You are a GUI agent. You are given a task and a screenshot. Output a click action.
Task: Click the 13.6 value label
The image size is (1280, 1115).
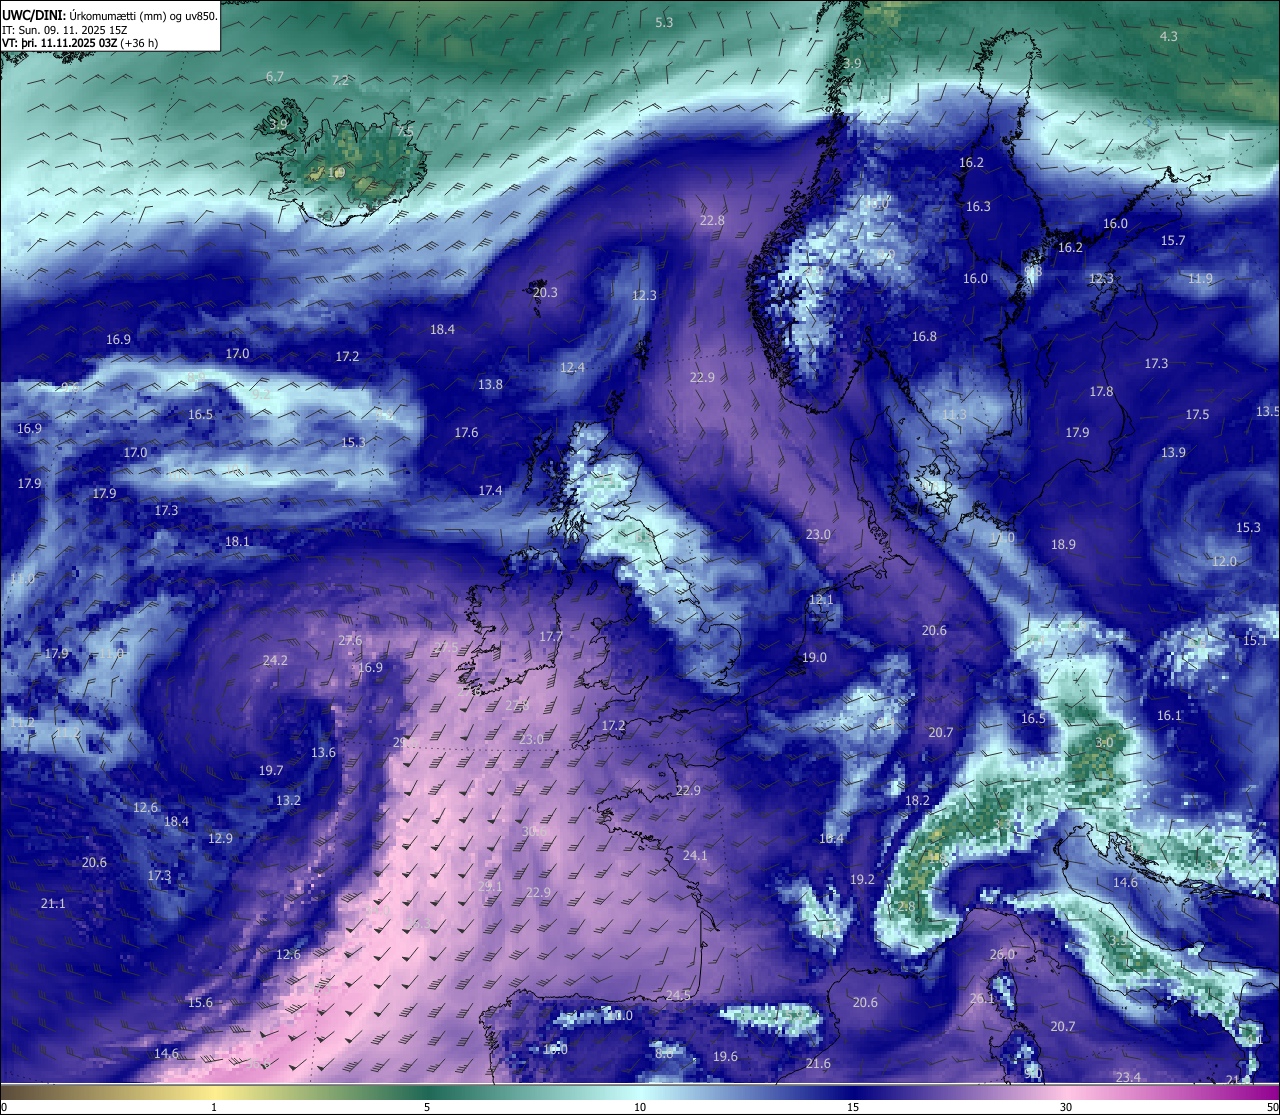click(323, 752)
